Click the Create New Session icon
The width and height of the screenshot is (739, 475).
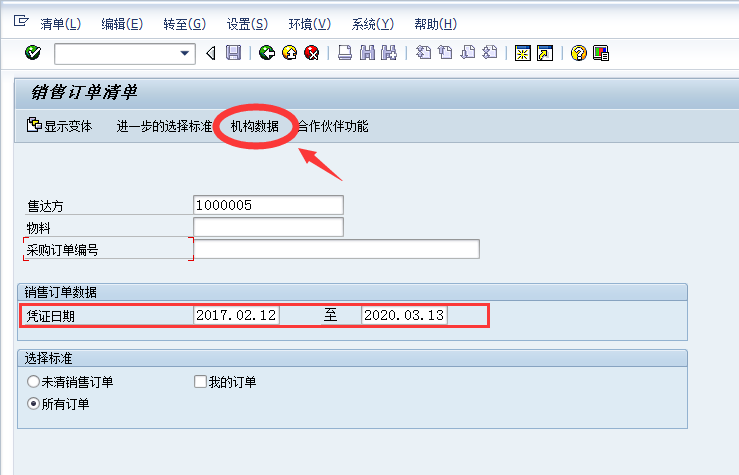523,53
